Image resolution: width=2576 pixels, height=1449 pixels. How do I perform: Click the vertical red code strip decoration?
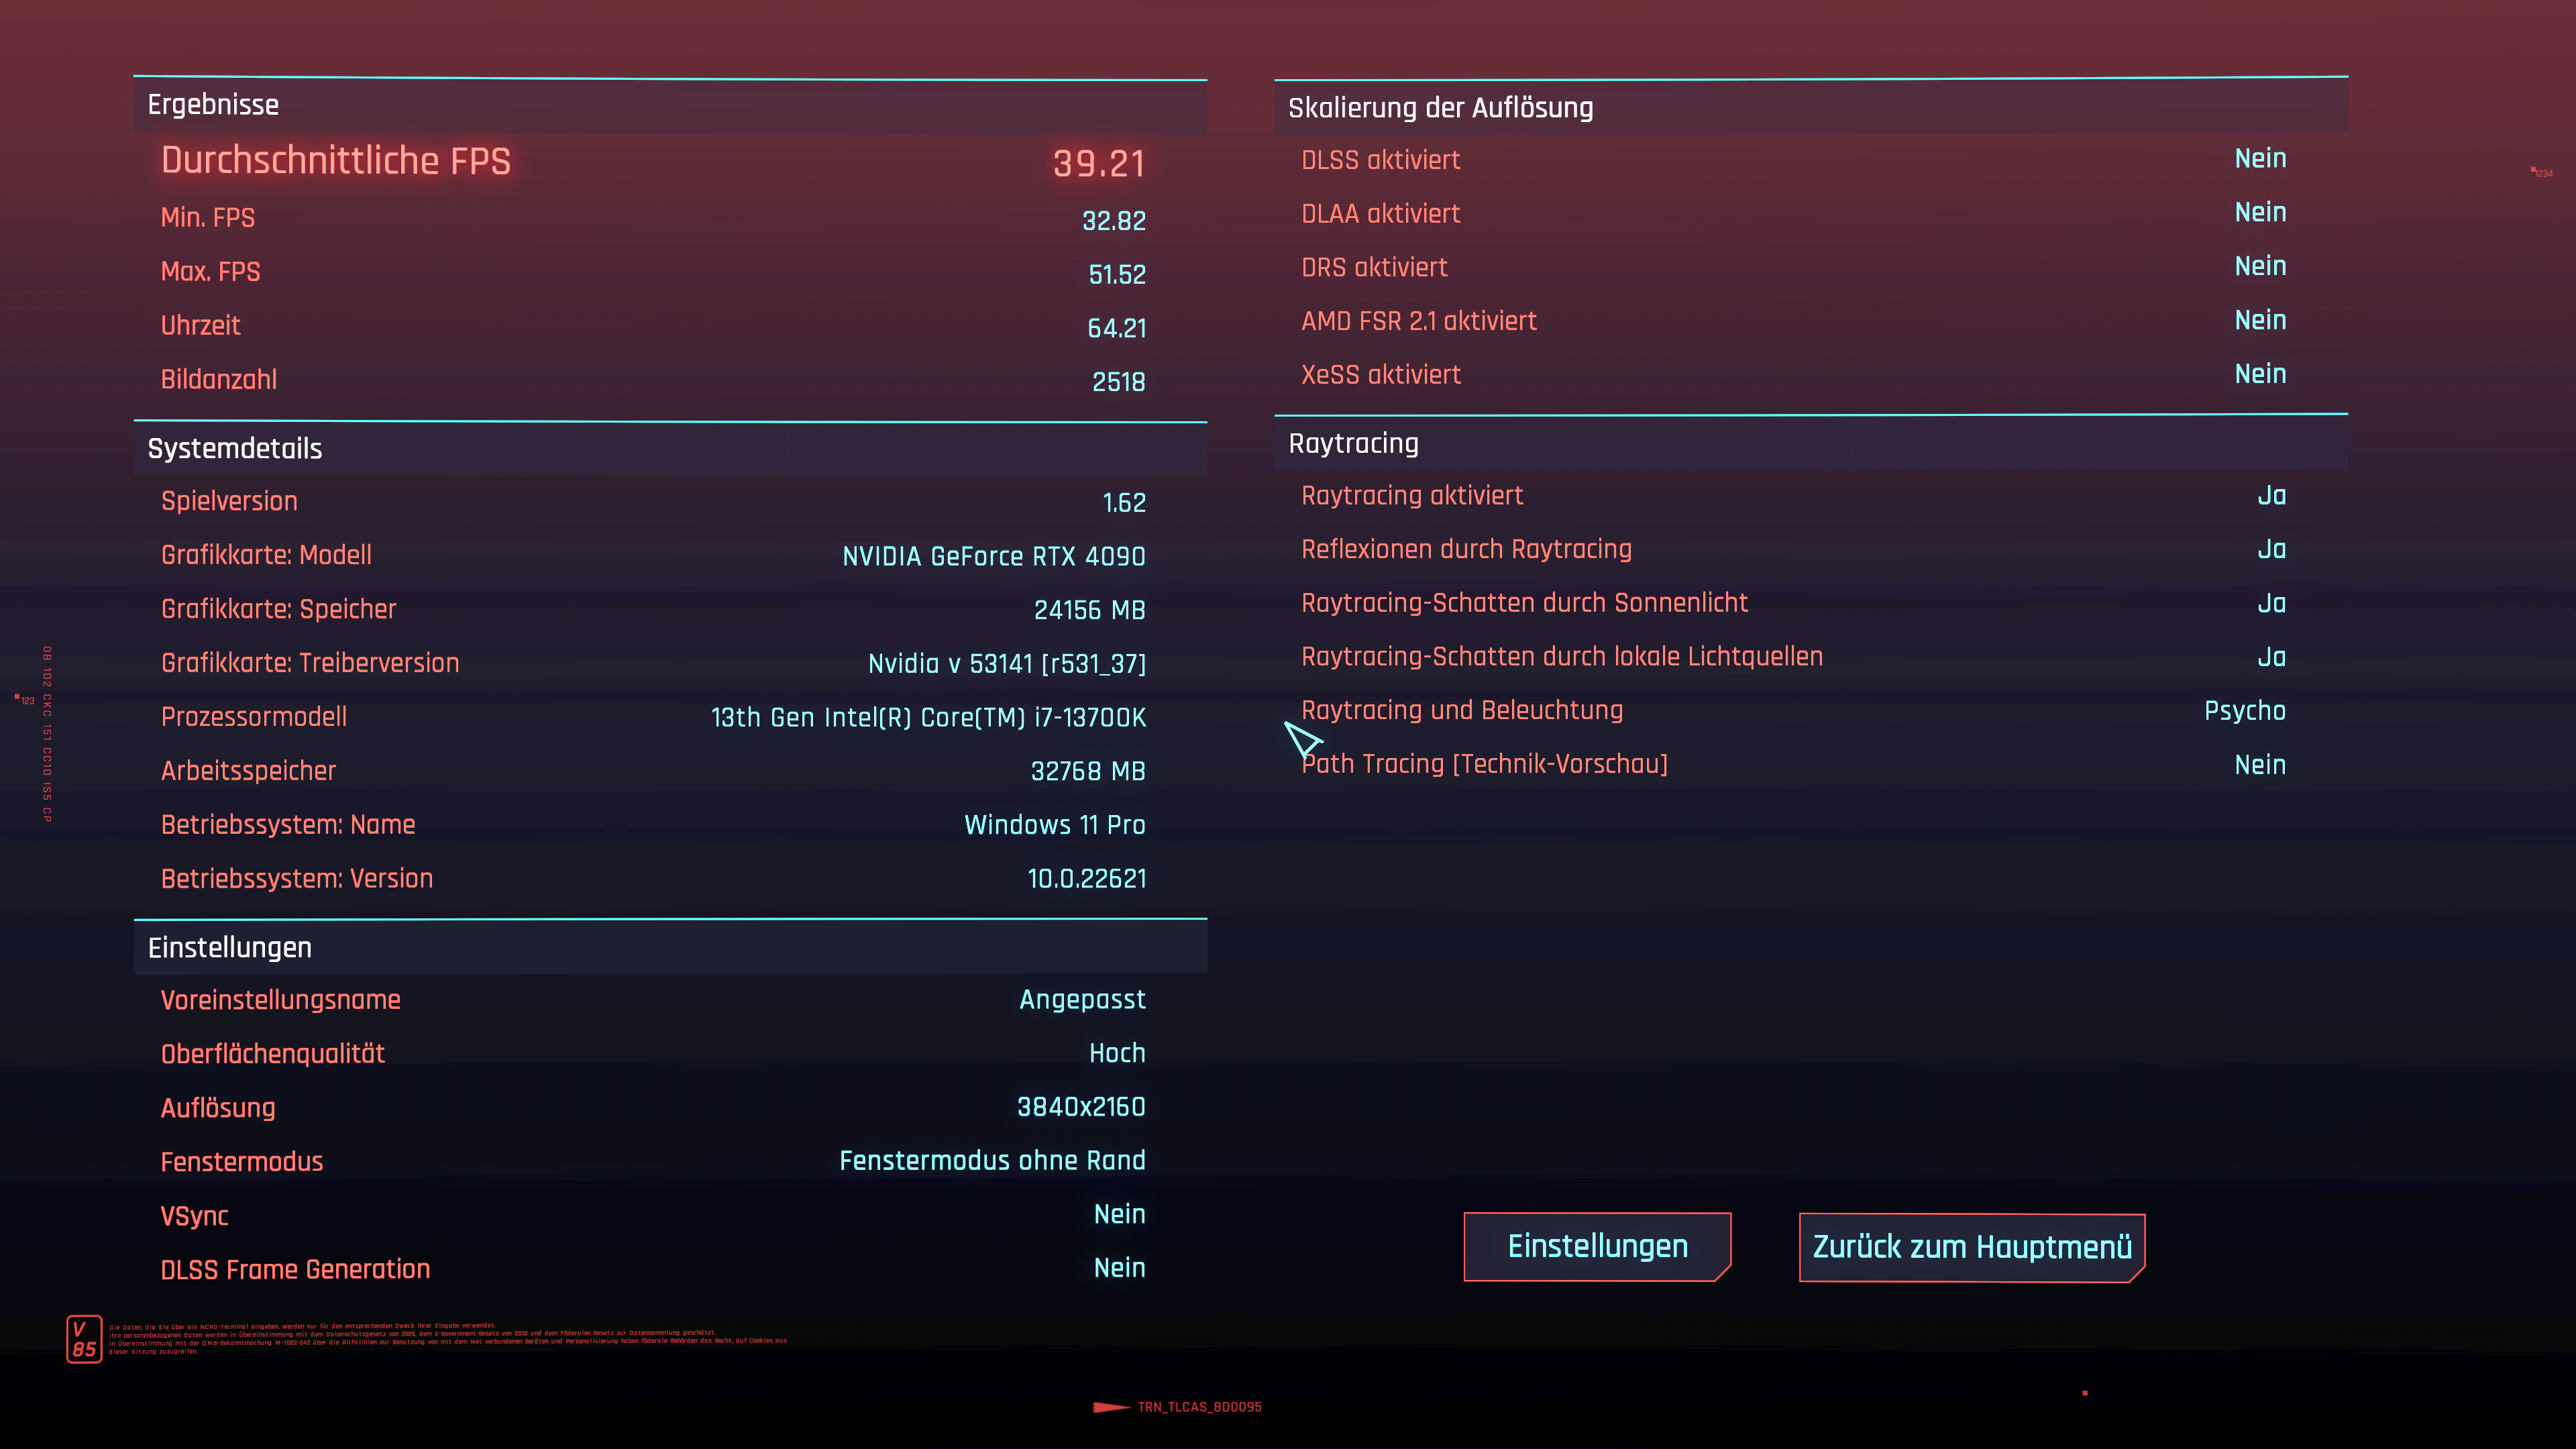[x=47, y=734]
